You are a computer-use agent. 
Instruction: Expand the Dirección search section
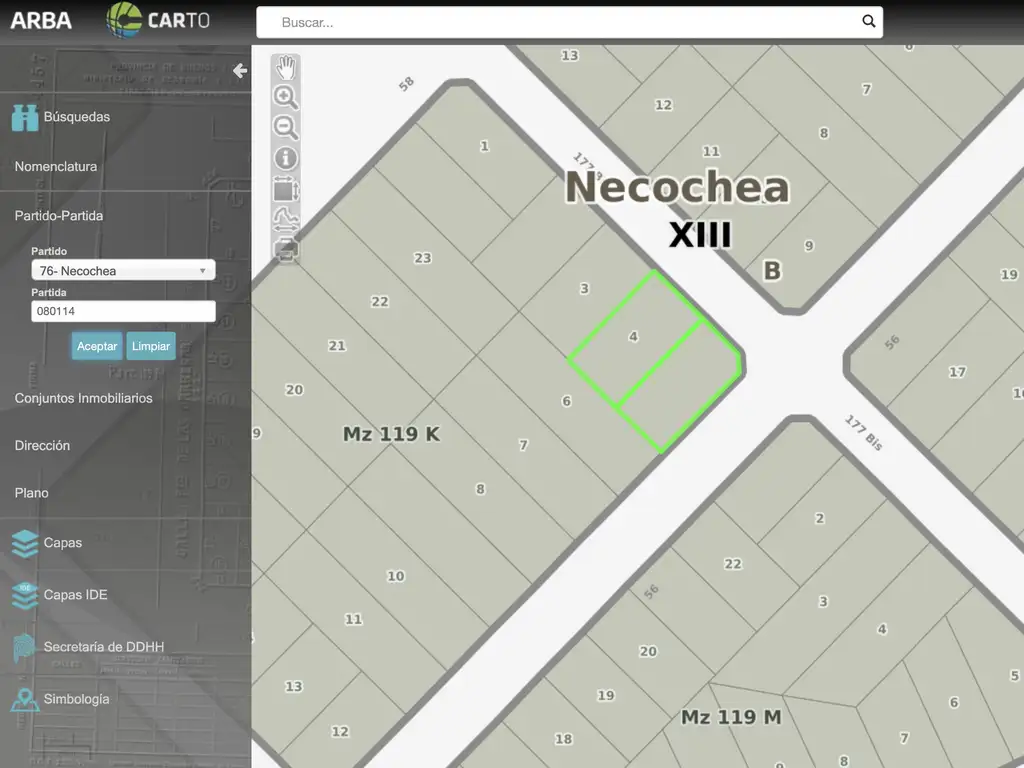click(43, 446)
